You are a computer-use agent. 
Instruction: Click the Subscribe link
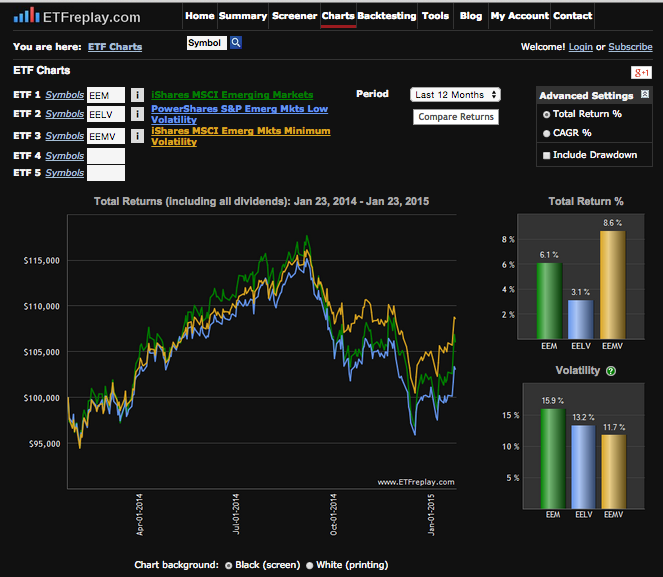coord(630,47)
